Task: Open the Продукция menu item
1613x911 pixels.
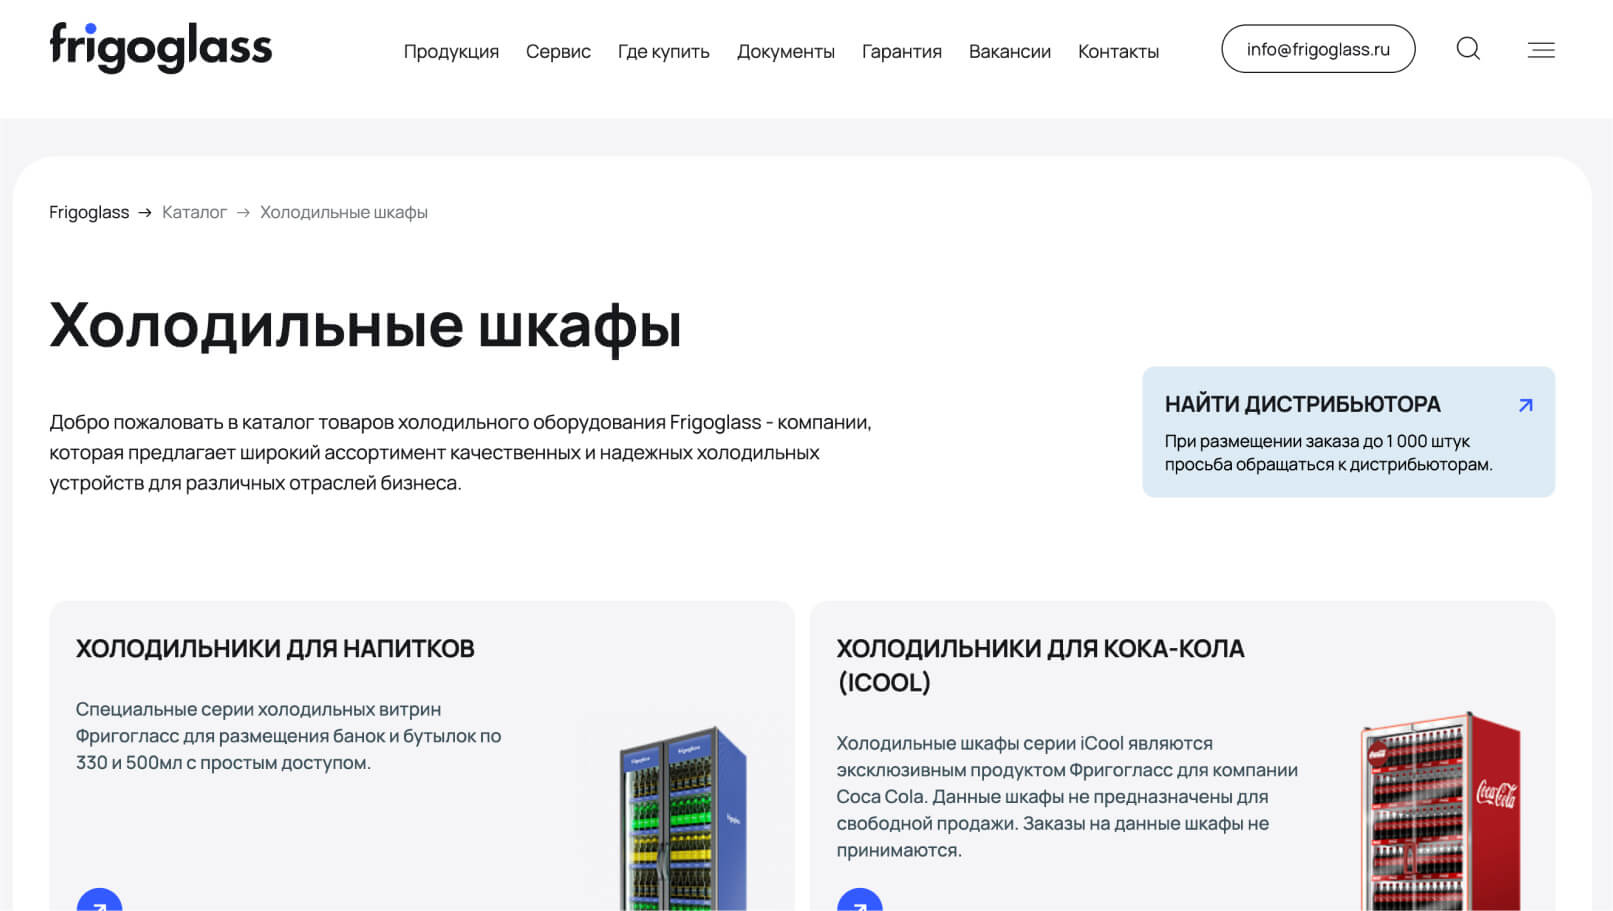Action: [x=451, y=51]
